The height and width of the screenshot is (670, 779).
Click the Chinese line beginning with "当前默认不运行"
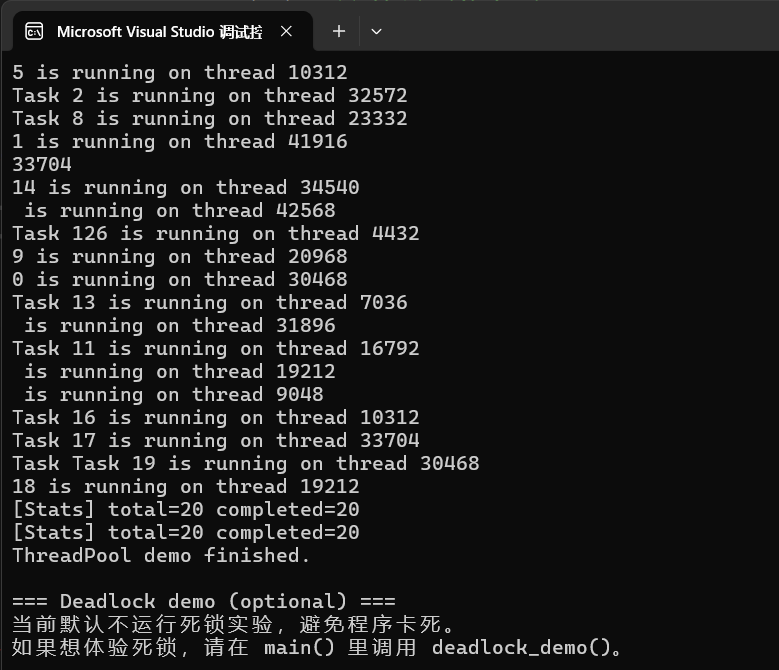(x=233, y=625)
